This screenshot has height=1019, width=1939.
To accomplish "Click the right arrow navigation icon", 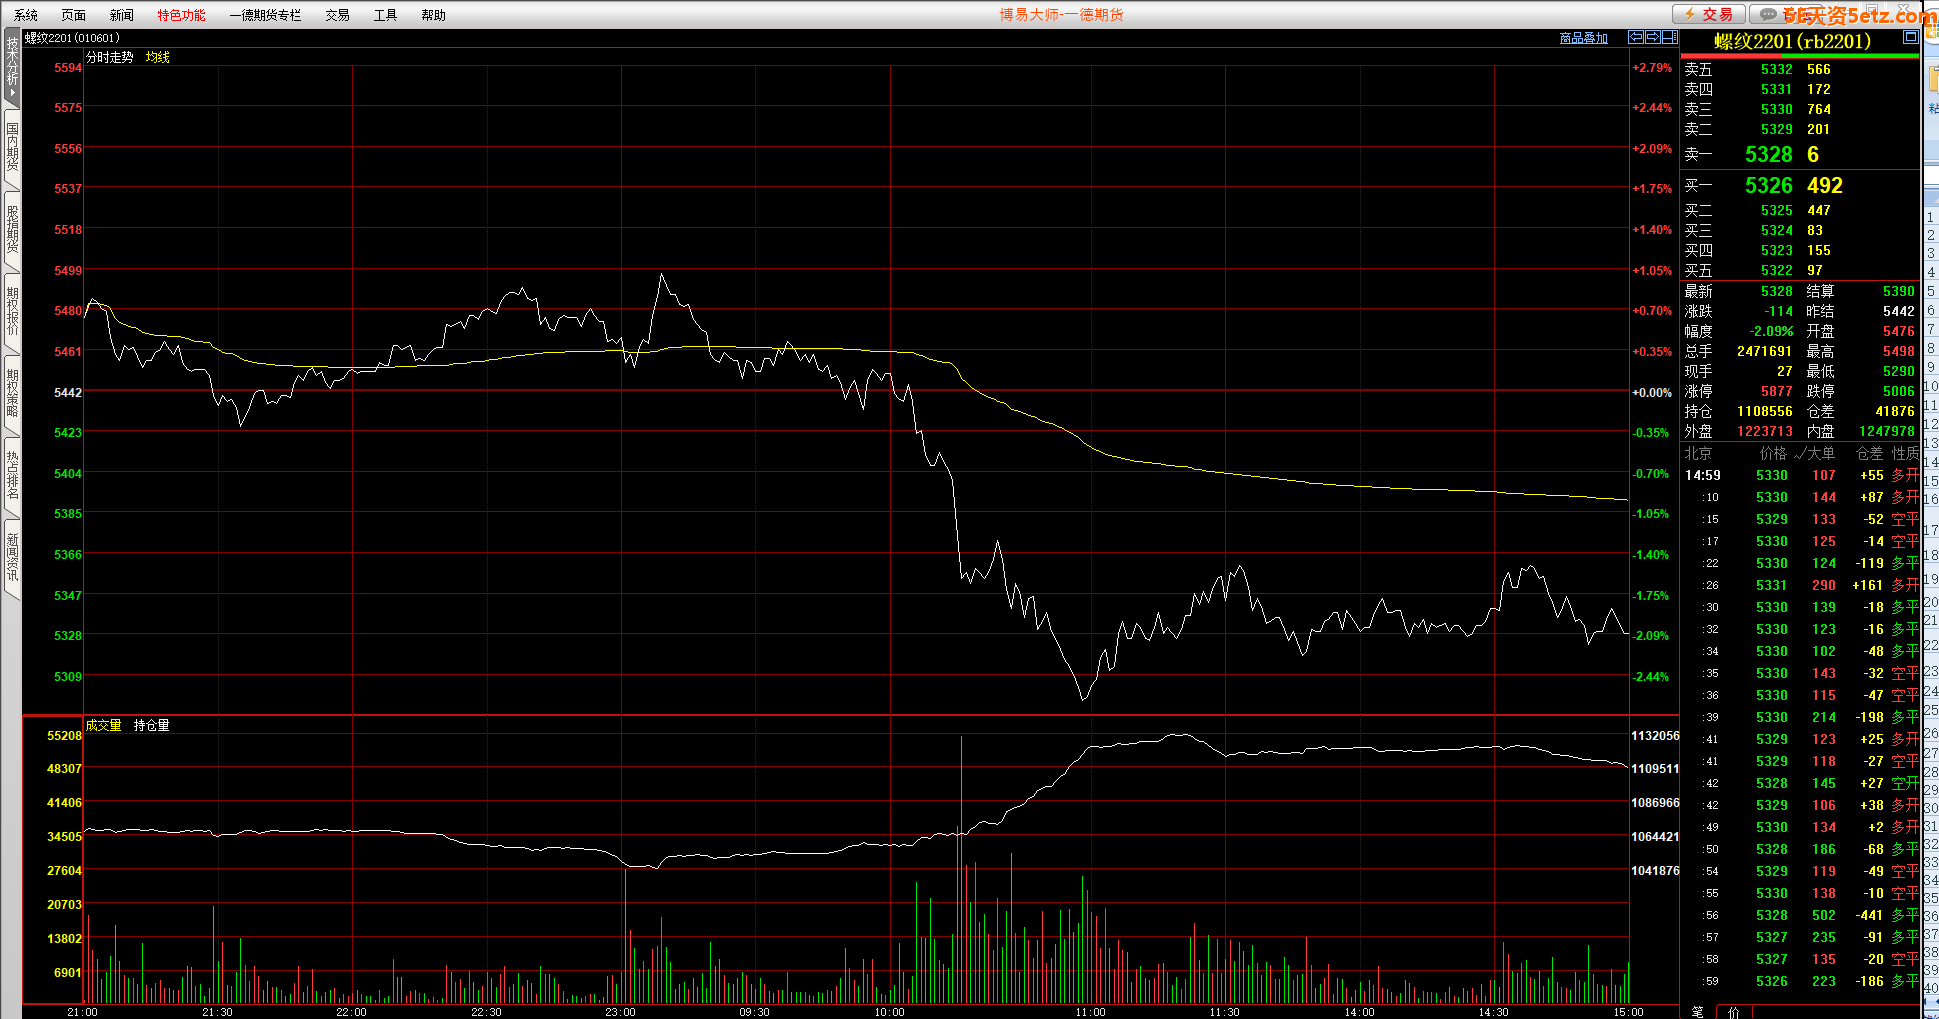I will [x=1653, y=37].
